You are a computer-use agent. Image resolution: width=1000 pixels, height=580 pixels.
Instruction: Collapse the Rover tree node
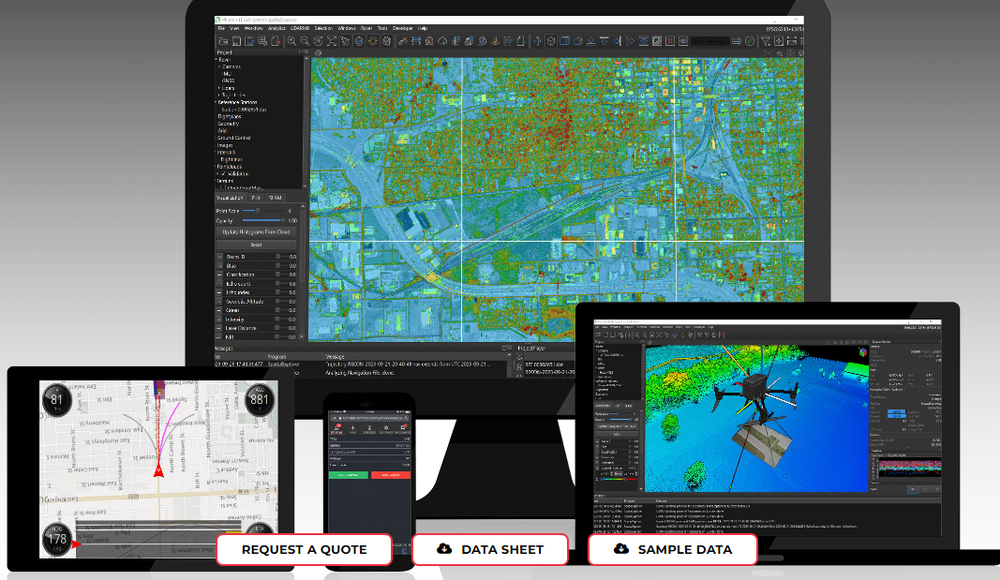coord(216,59)
